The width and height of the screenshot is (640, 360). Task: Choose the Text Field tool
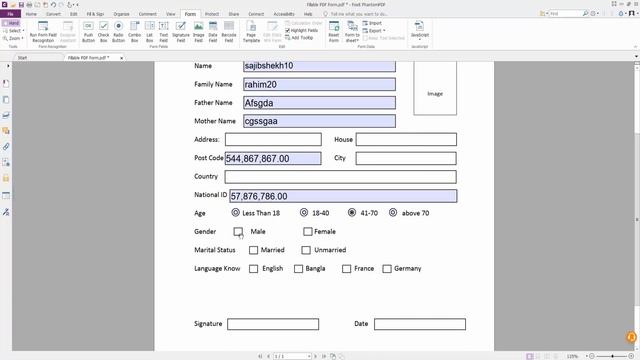pyautogui.click(x=163, y=31)
